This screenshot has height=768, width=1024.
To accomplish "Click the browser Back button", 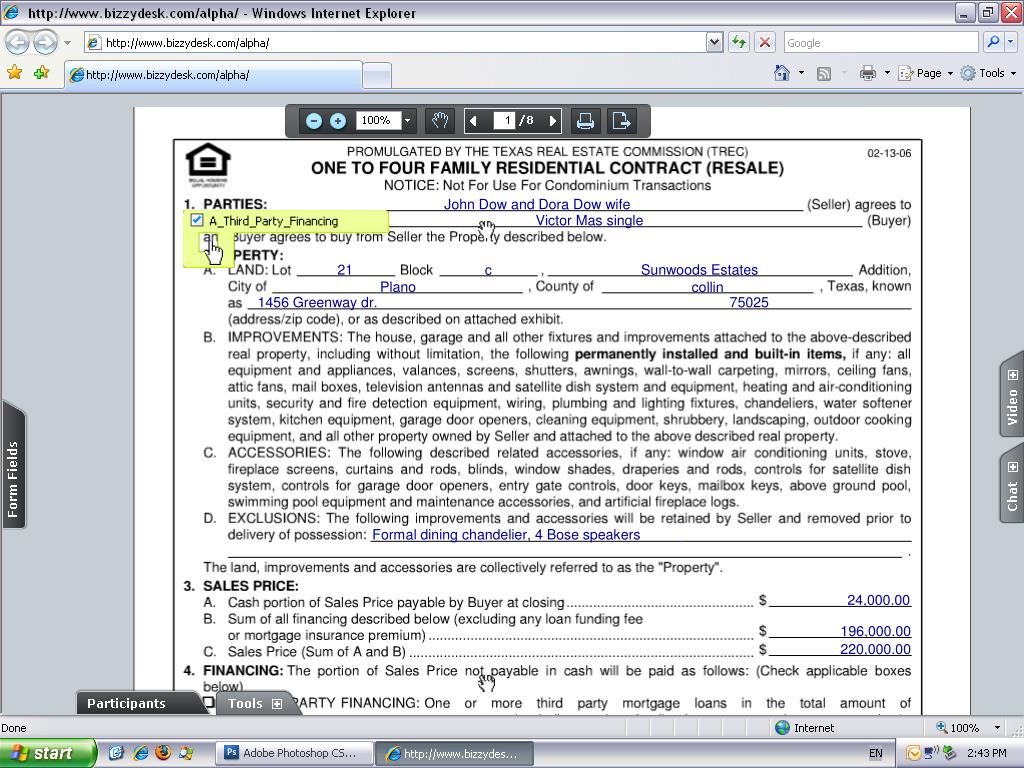I will coord(18,43).
